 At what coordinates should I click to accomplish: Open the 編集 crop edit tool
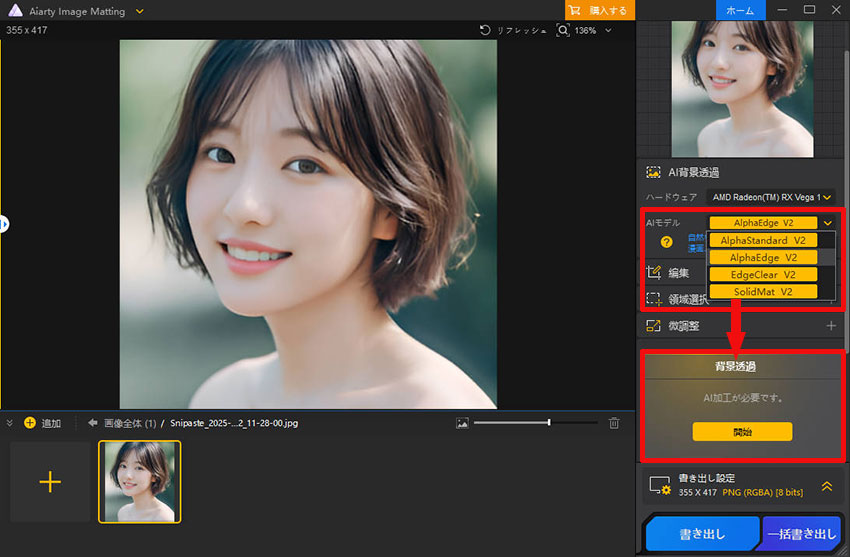click(654, 272)
